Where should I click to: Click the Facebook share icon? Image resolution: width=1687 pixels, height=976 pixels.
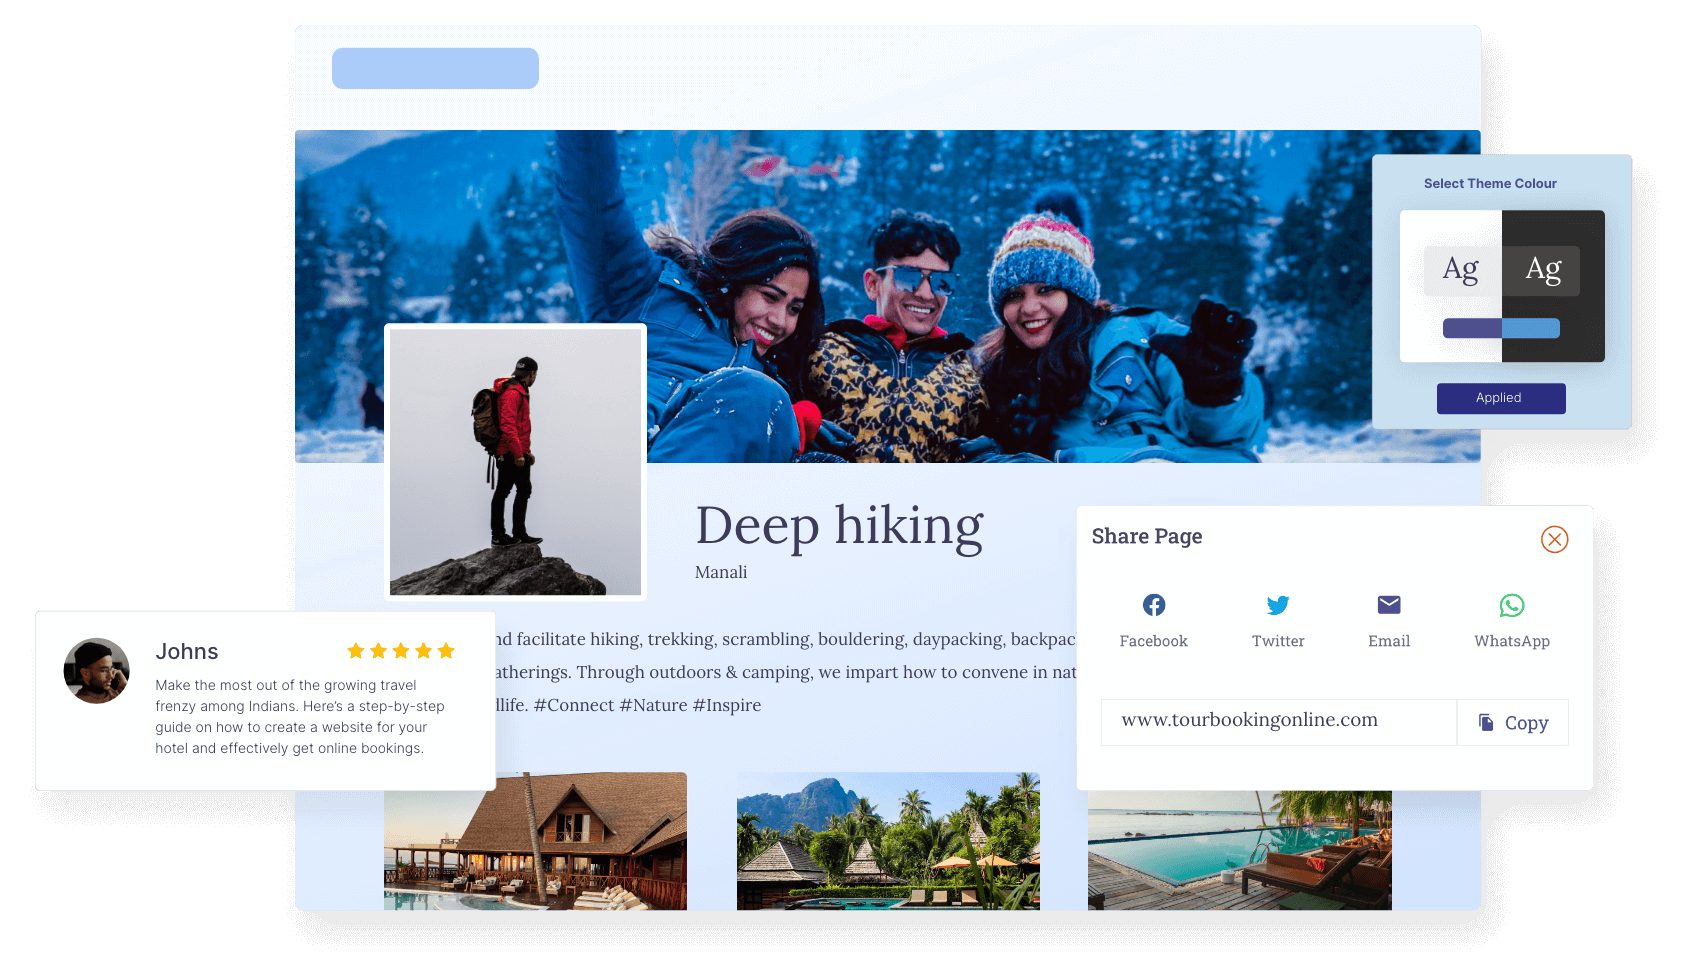[x=1153, y=605]
